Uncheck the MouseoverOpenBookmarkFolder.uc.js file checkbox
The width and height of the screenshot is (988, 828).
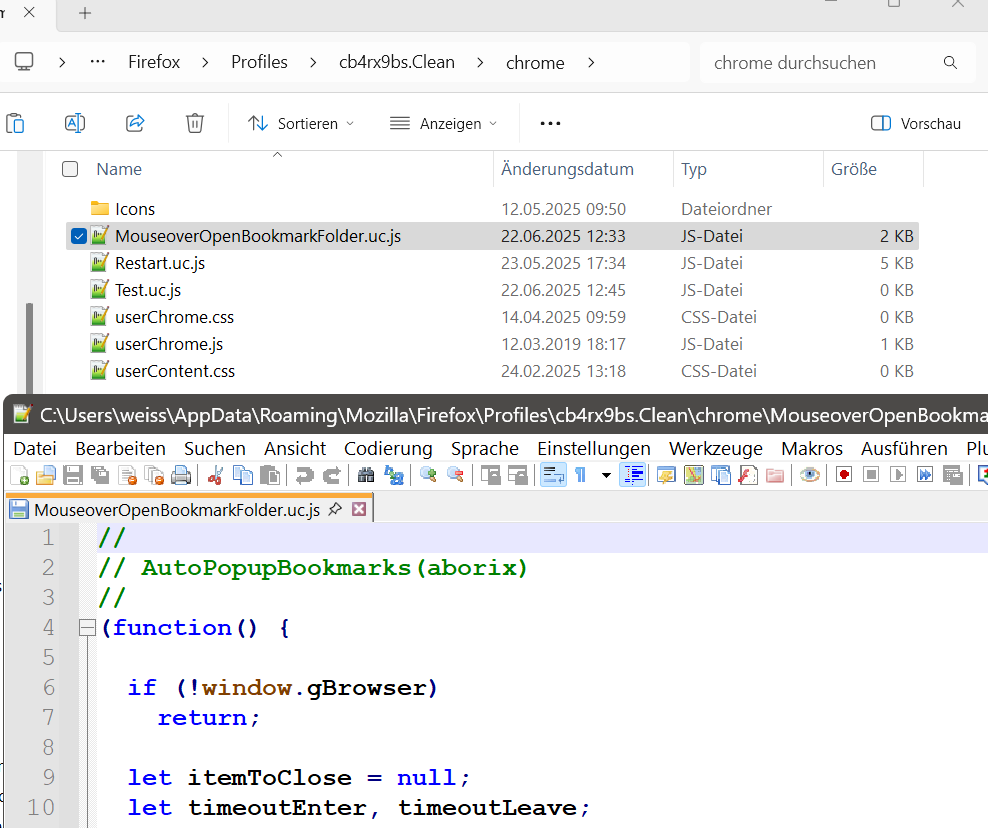[78, 236]
